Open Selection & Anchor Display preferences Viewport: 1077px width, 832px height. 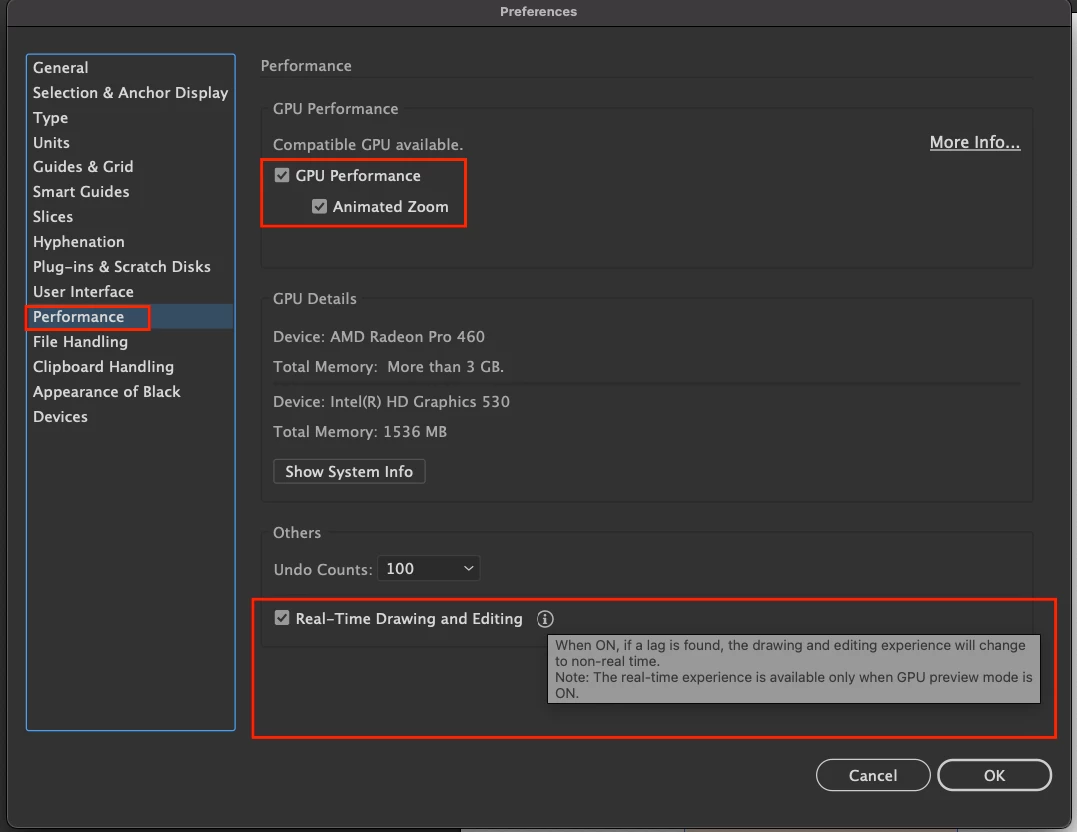click(131, 92)
